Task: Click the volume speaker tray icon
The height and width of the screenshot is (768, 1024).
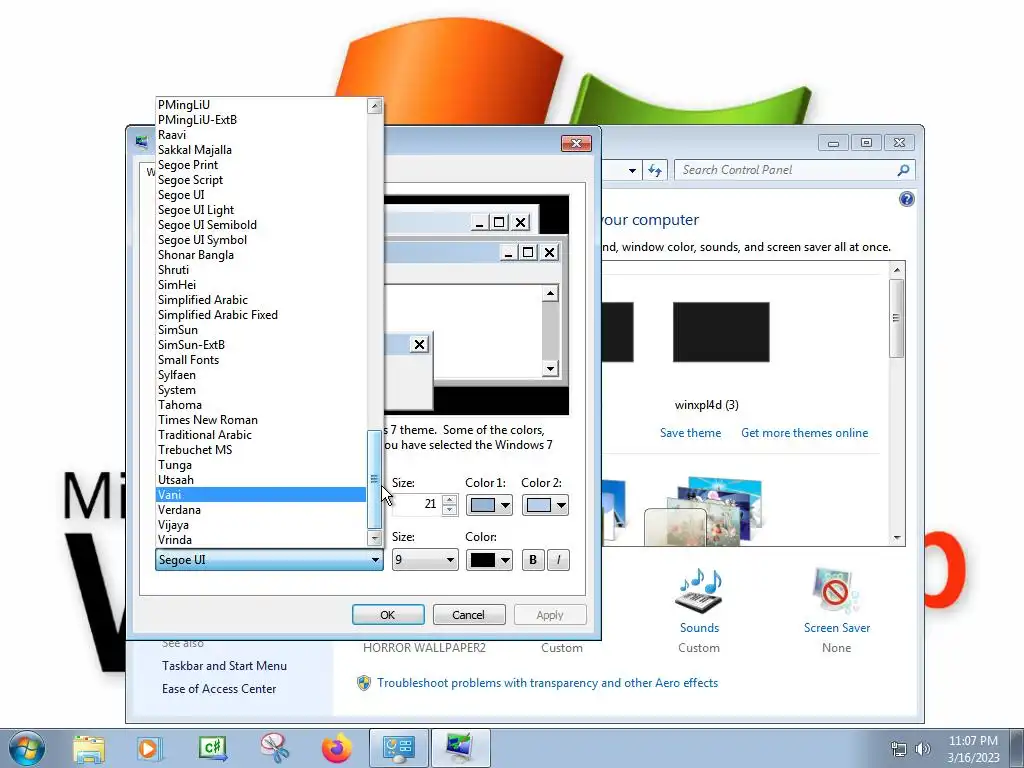Action: 922,749
